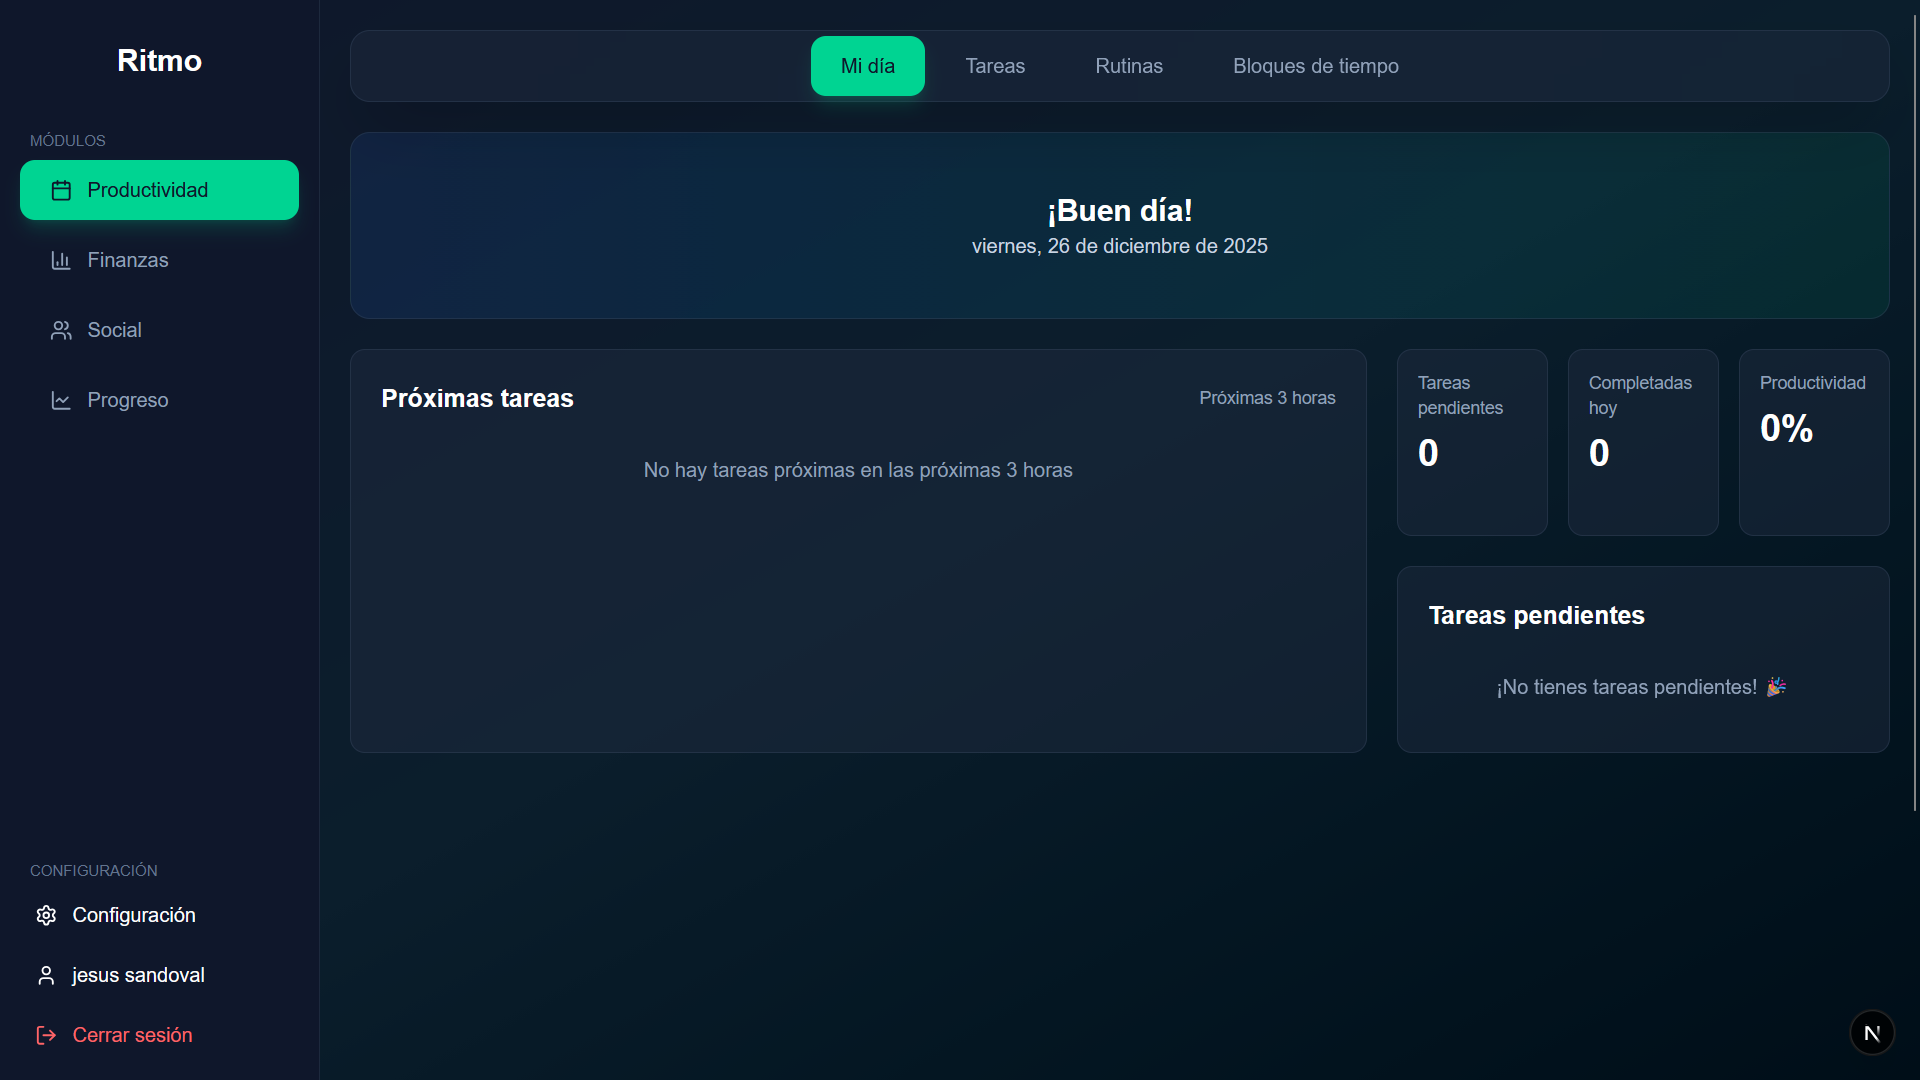Click the circular N button bottom right

1872,1032
